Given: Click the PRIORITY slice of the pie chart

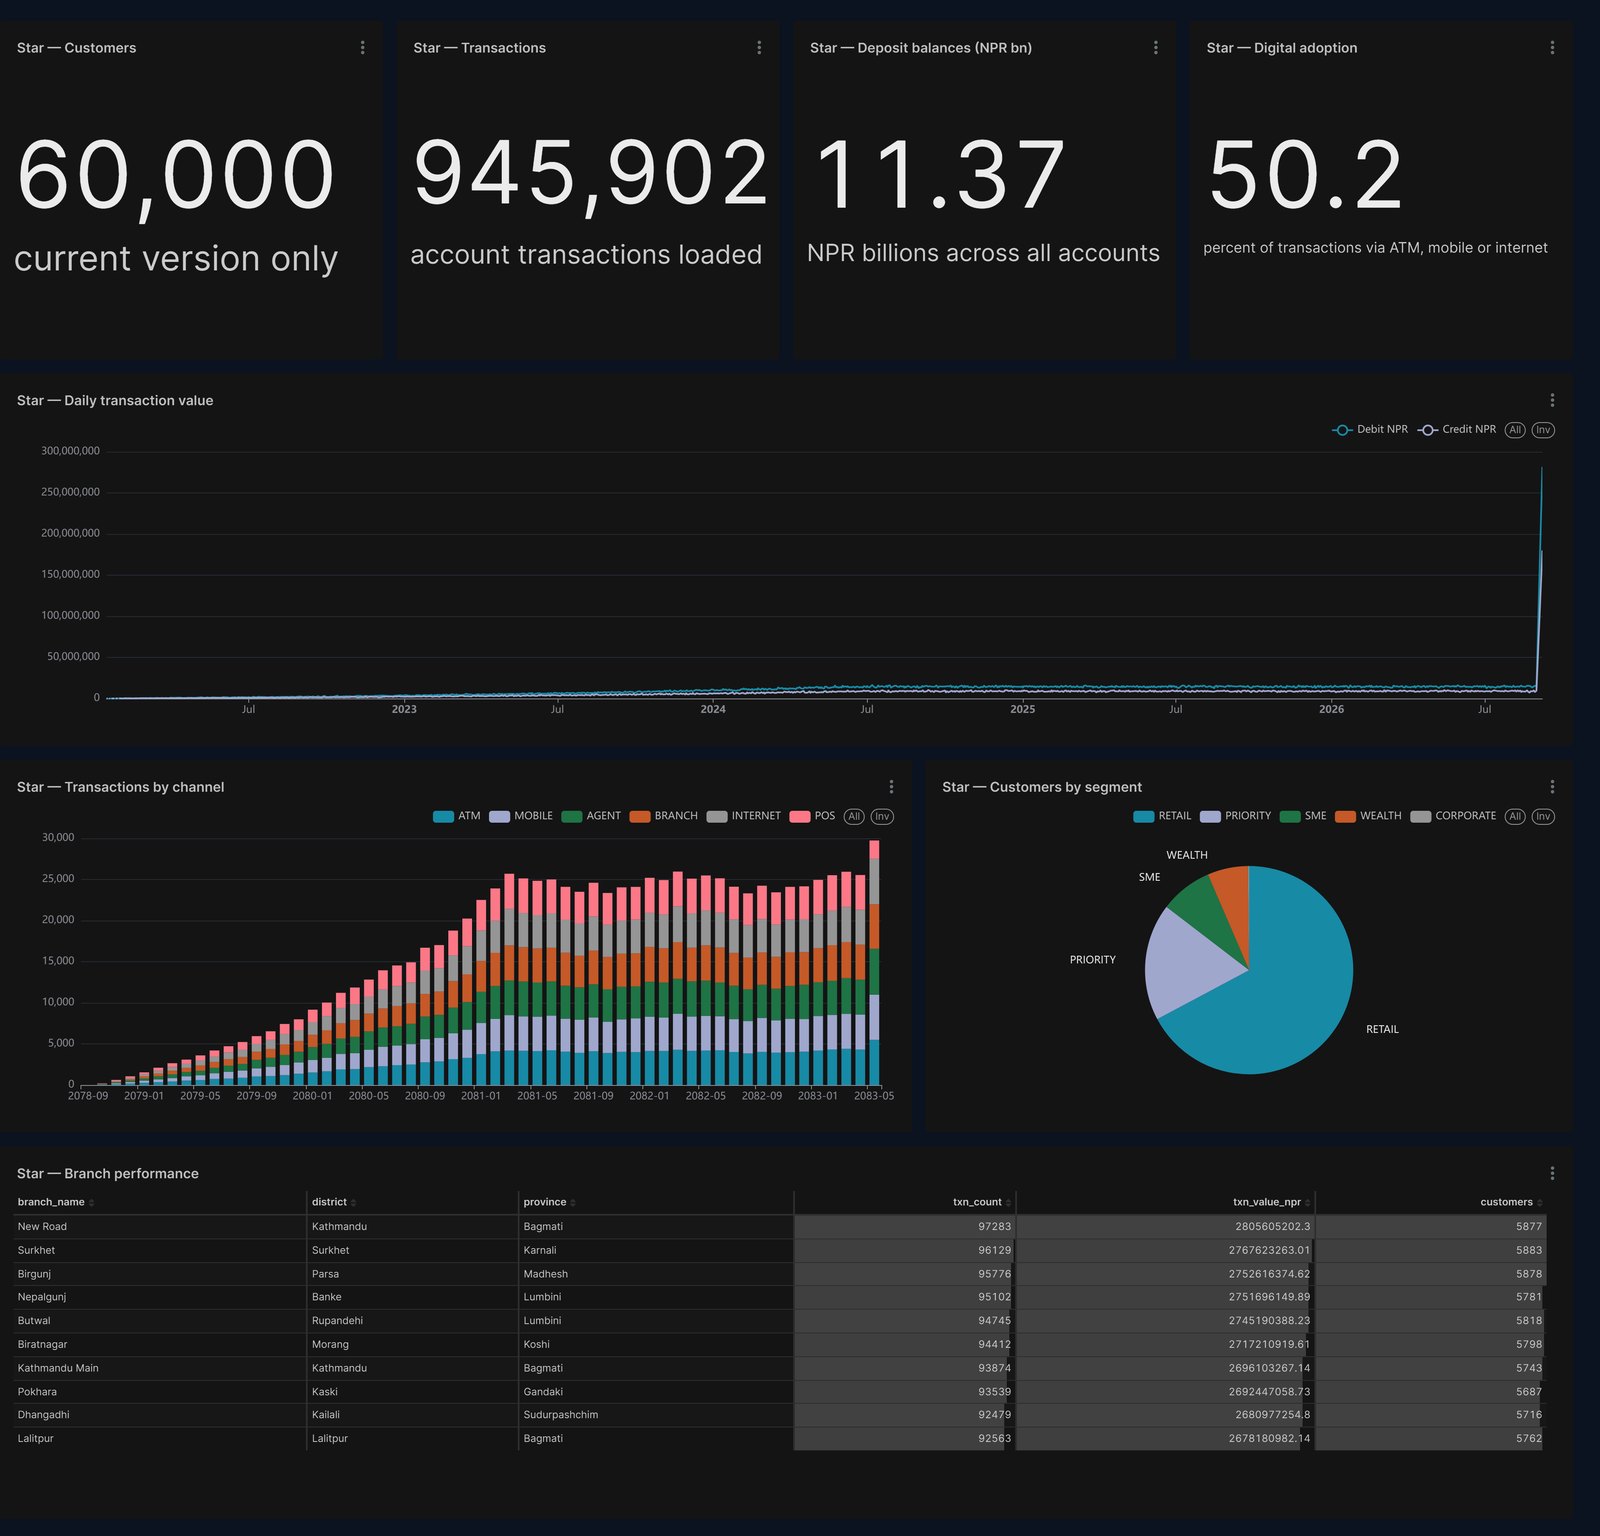Looking at the screenshot, I should point(1190,962).
